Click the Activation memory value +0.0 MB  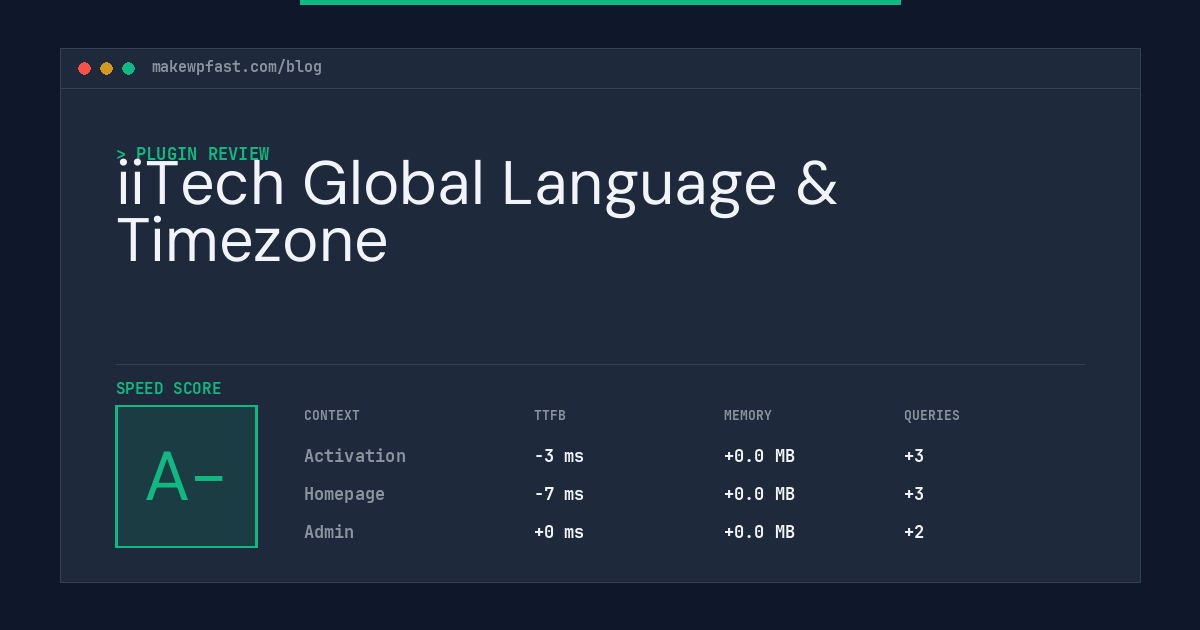point(759,456)
